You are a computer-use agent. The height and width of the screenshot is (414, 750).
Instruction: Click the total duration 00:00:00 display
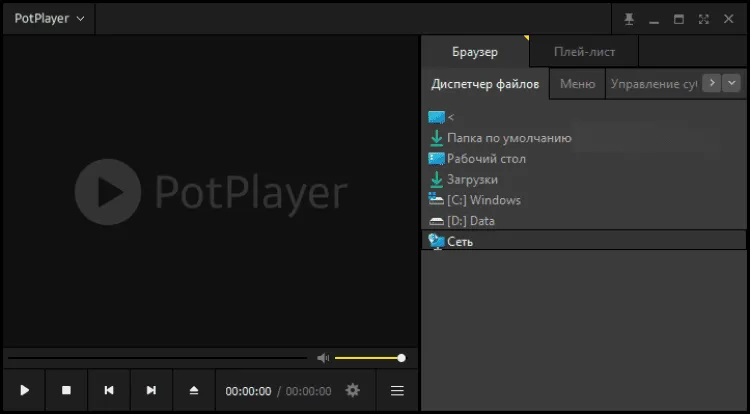tap(309, 391)
